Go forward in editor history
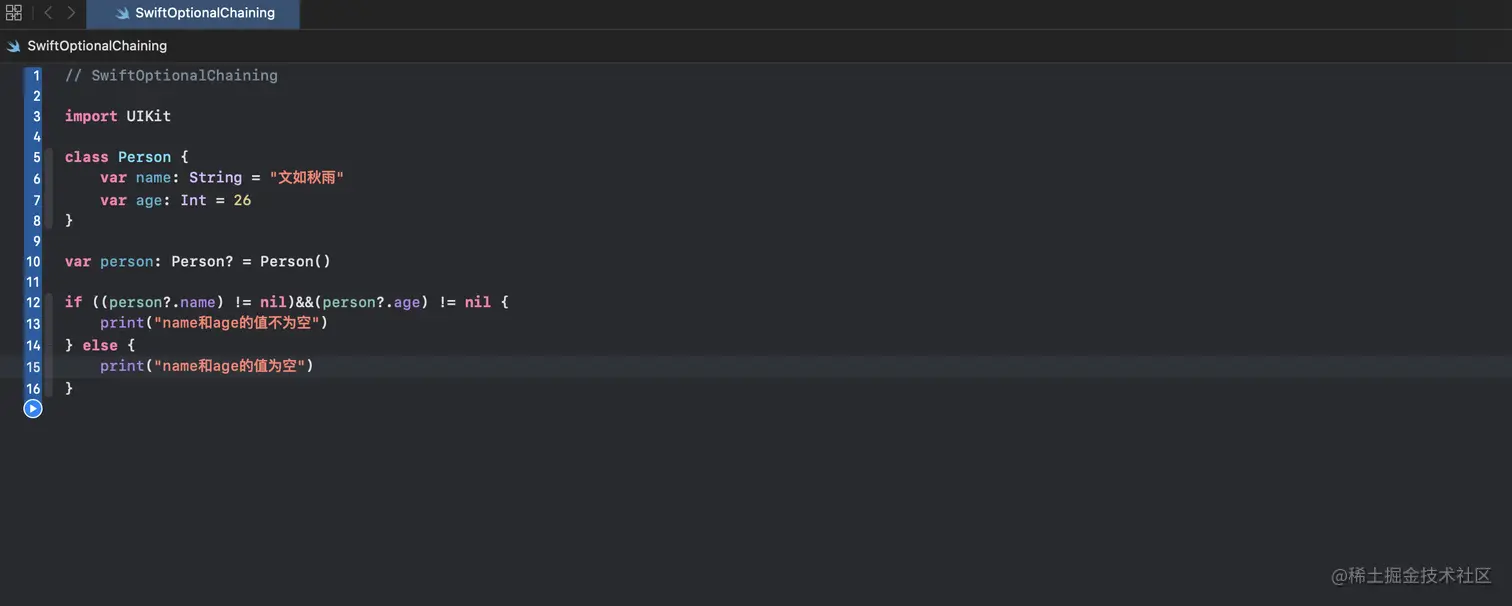1512x606 pixels. coord(71,13)
